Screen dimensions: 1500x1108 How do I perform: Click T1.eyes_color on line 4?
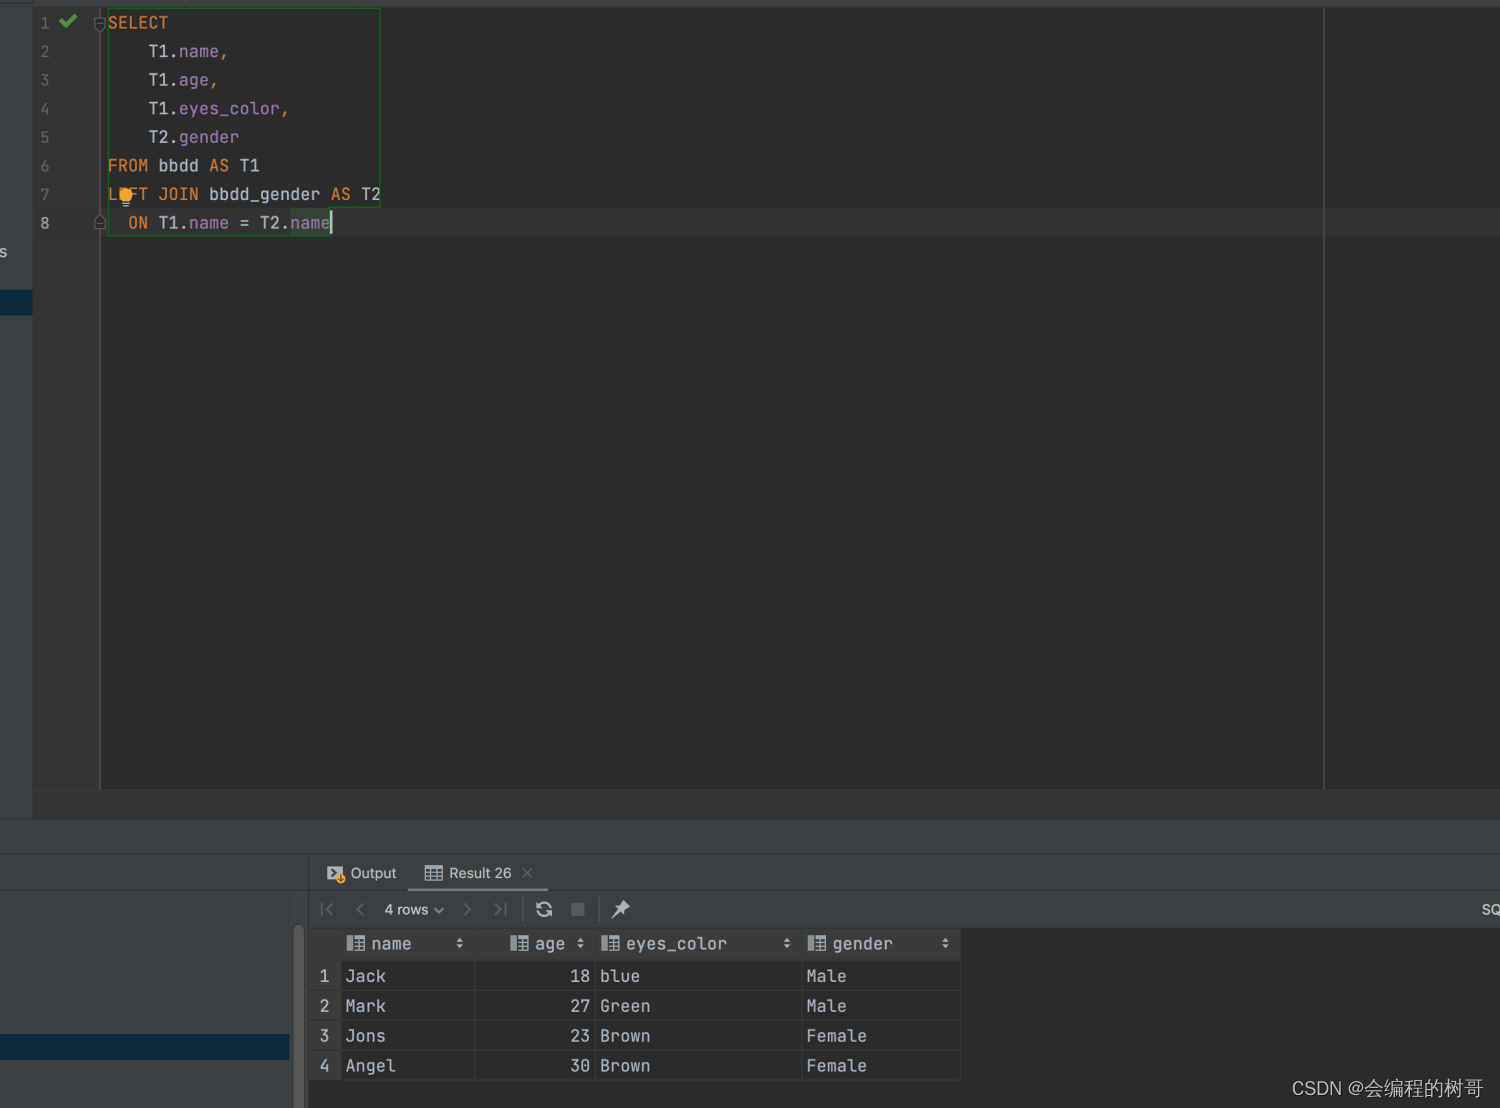point(216,109)
